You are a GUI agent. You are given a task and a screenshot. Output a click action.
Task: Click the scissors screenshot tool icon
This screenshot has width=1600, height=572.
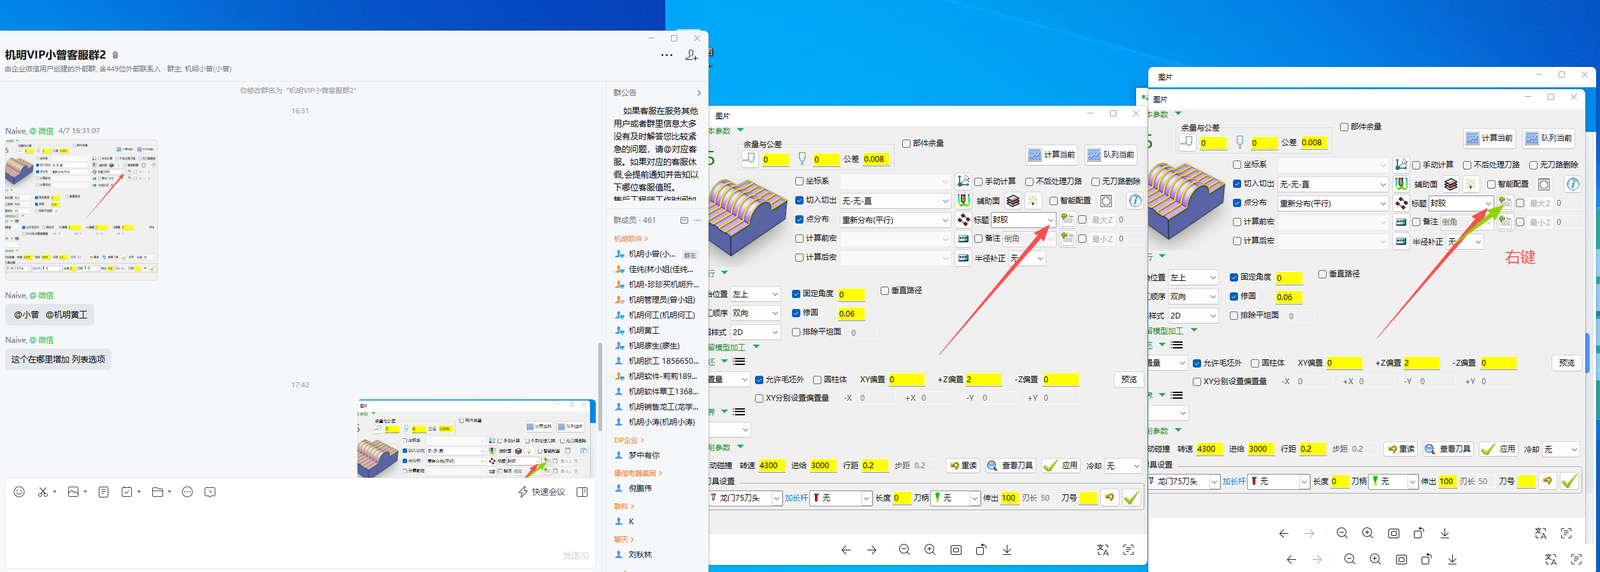click(42, 492)
